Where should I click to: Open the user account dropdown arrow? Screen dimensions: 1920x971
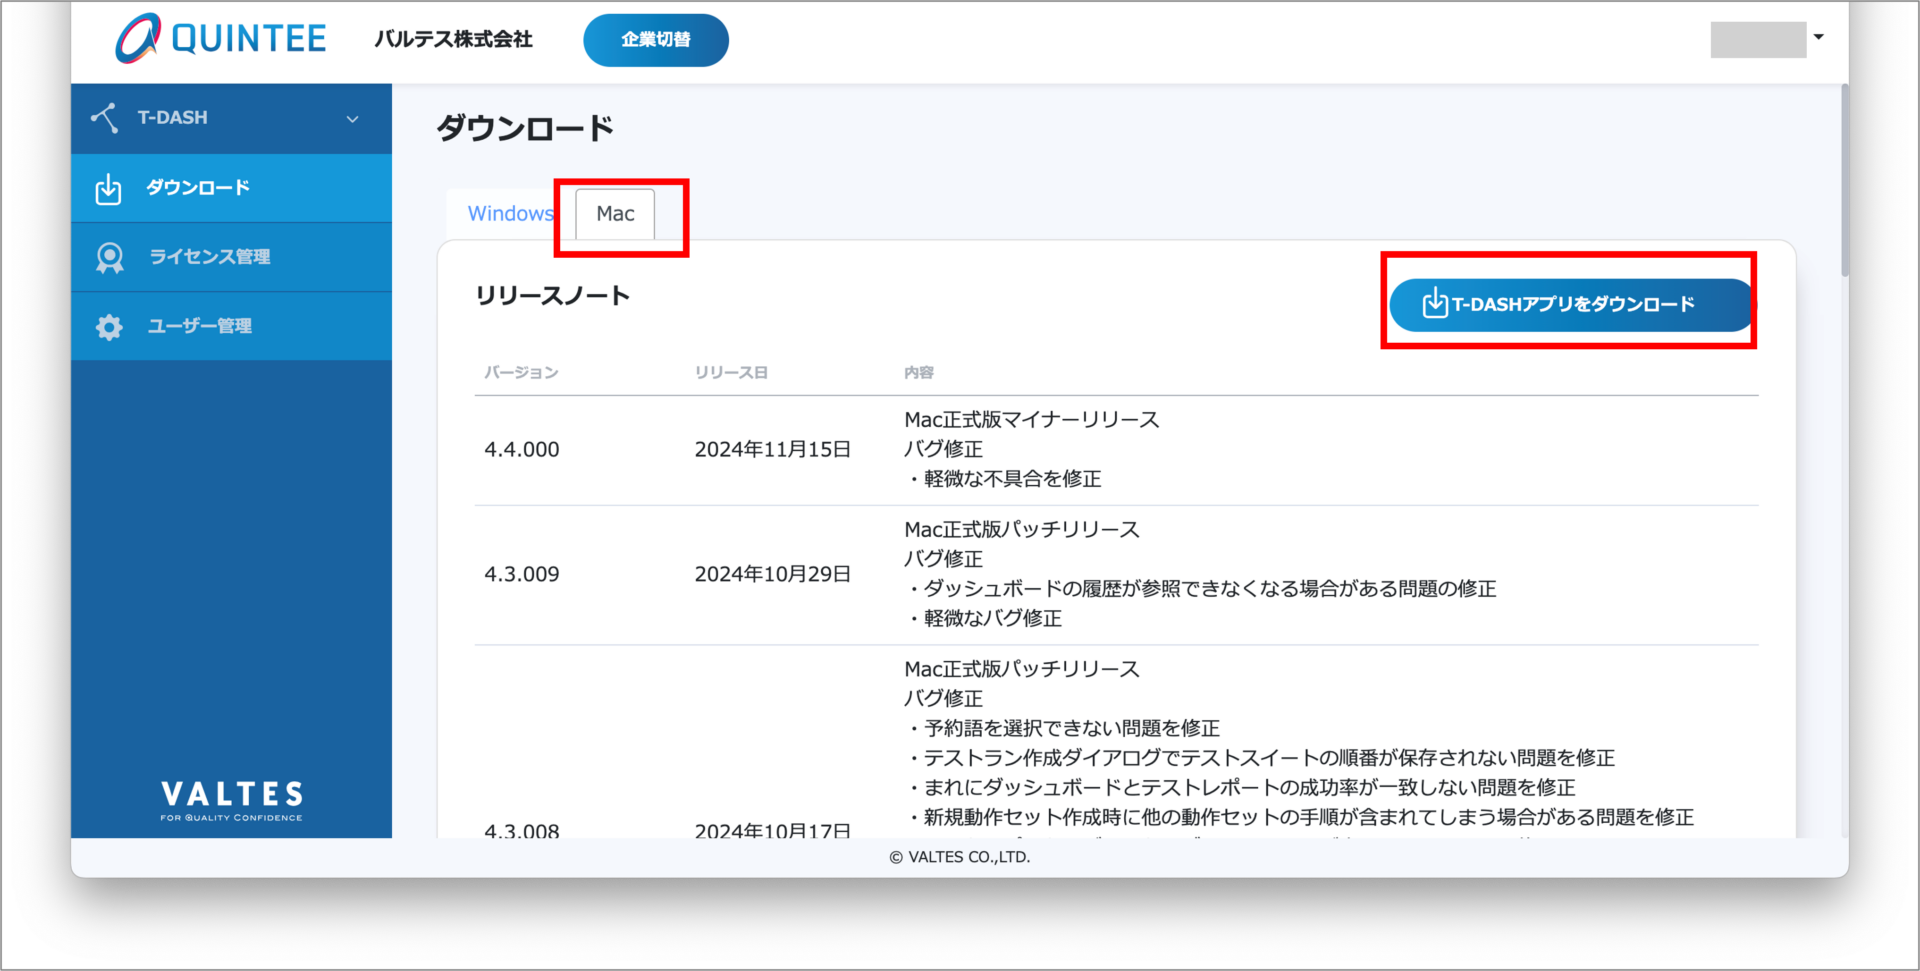point(1818,38)
